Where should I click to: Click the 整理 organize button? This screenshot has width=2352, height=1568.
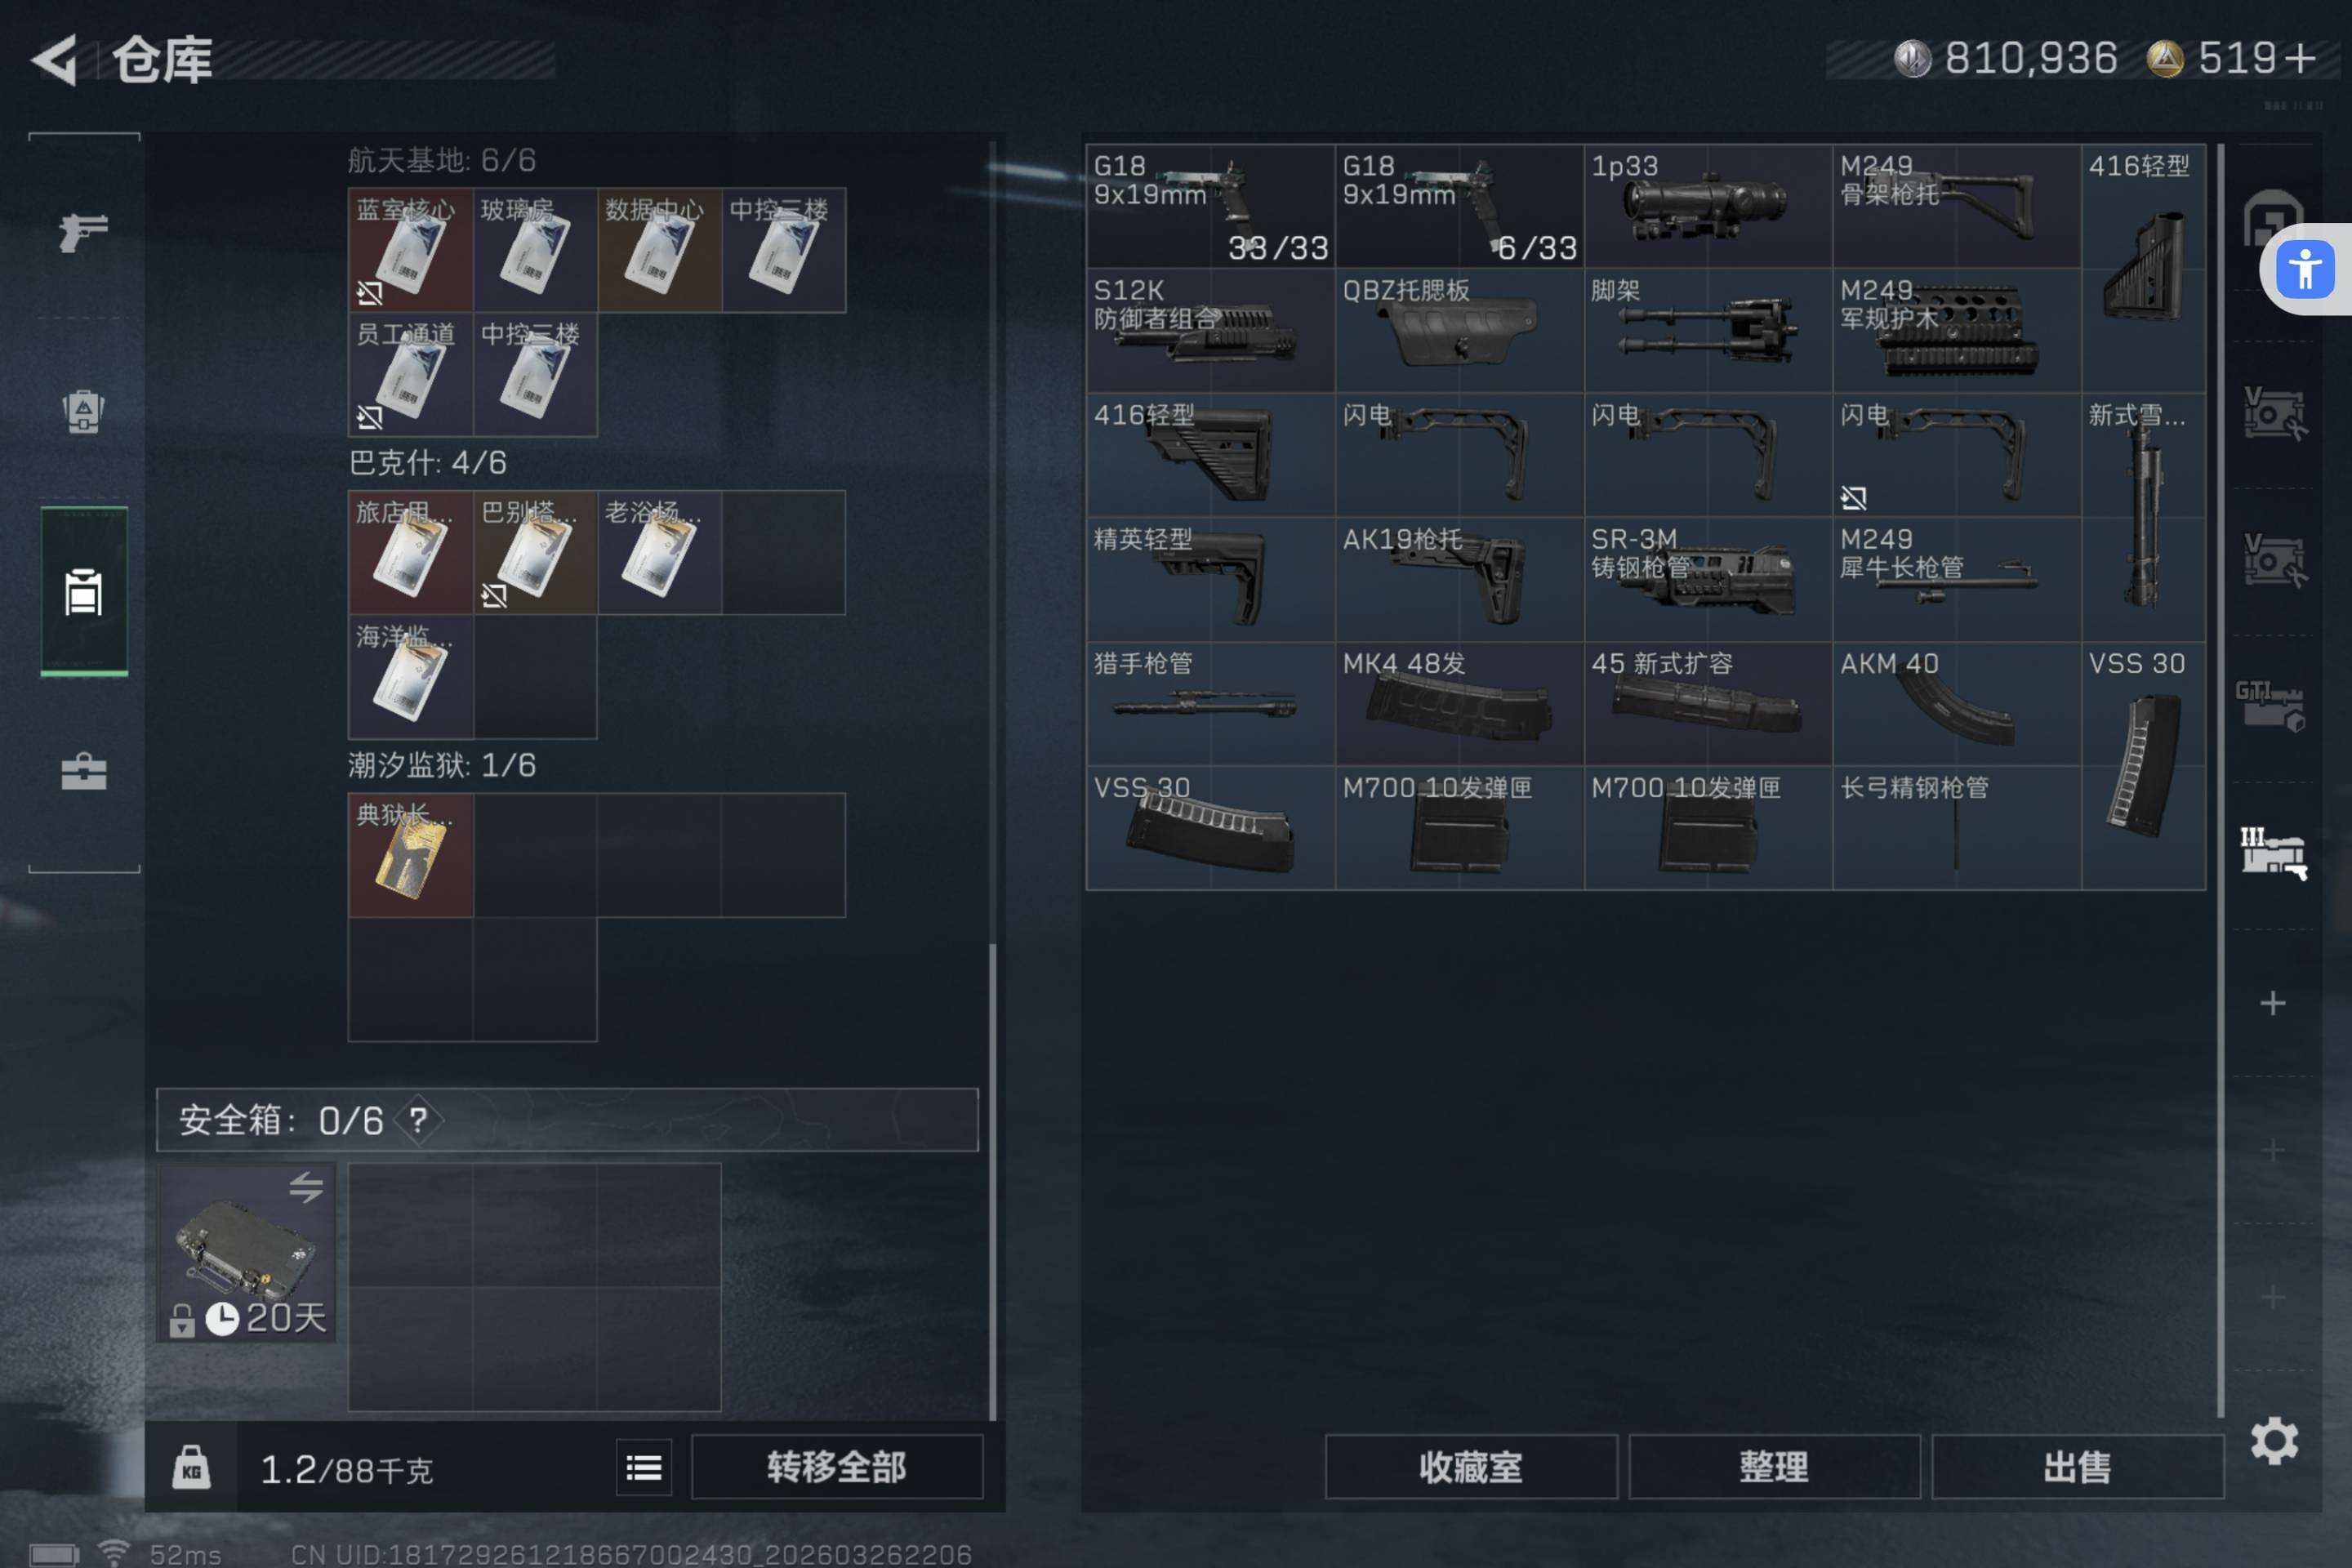point(1774,1467)
